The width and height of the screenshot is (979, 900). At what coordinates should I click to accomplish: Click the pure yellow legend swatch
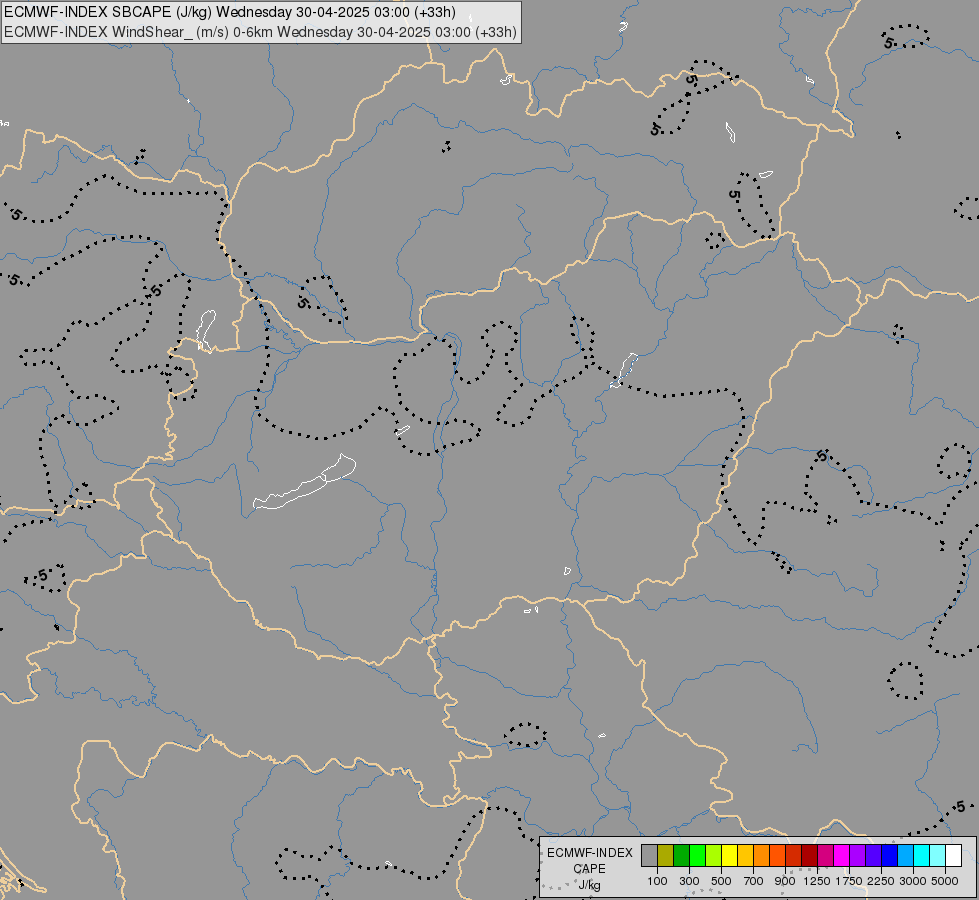[x=729, y=855]
